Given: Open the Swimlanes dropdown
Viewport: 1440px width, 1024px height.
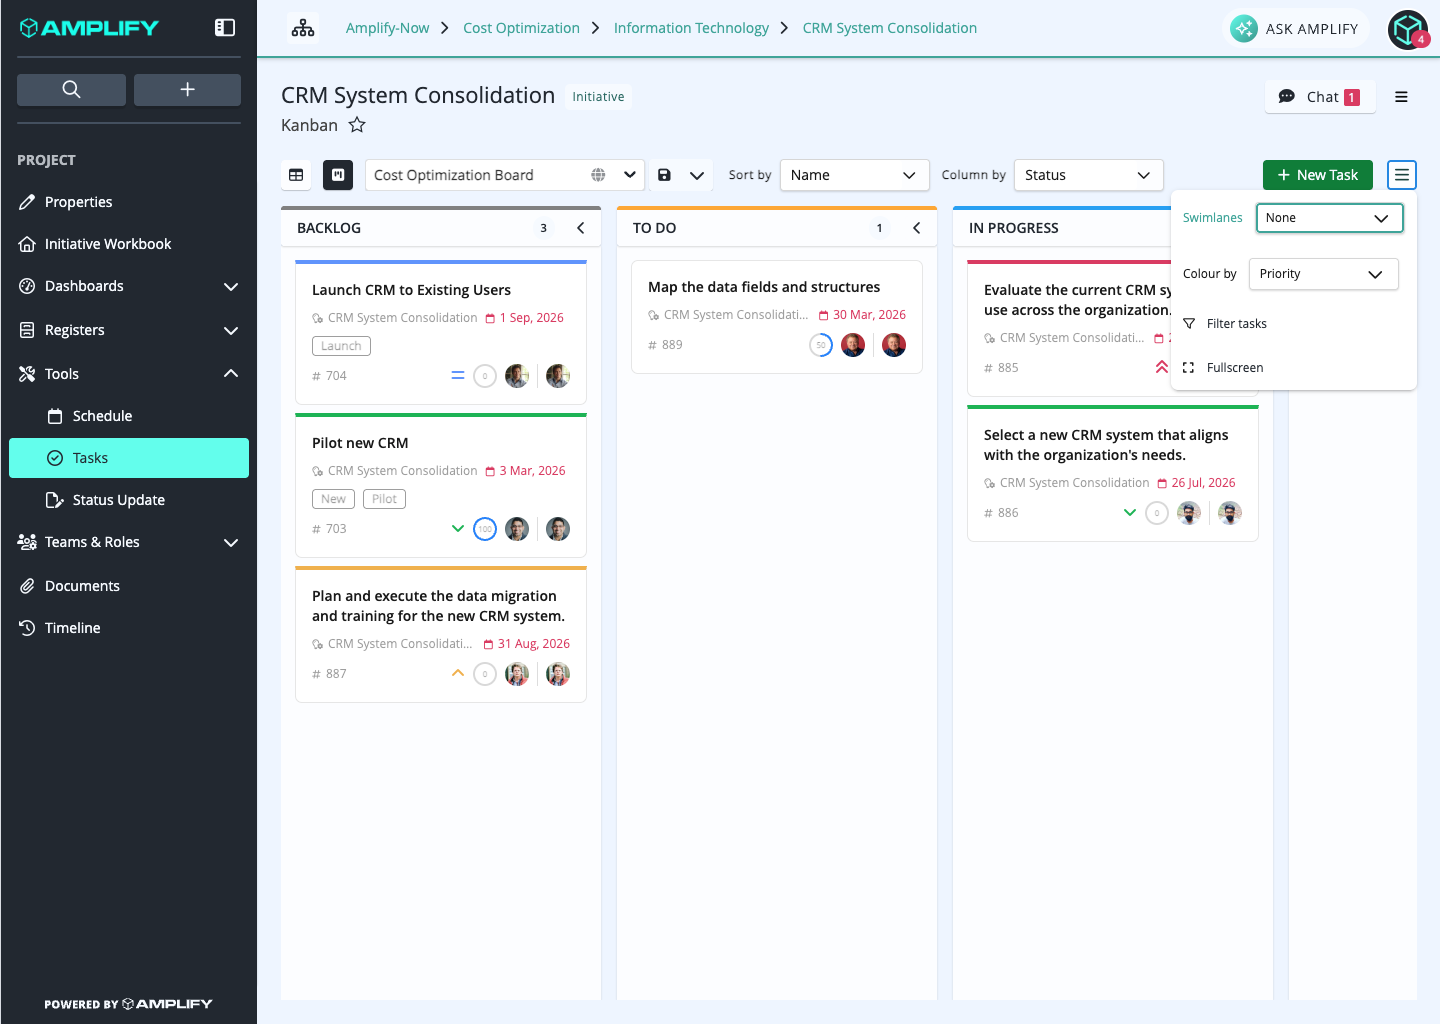Looking at the screenshot, I should click(1329, 218).
